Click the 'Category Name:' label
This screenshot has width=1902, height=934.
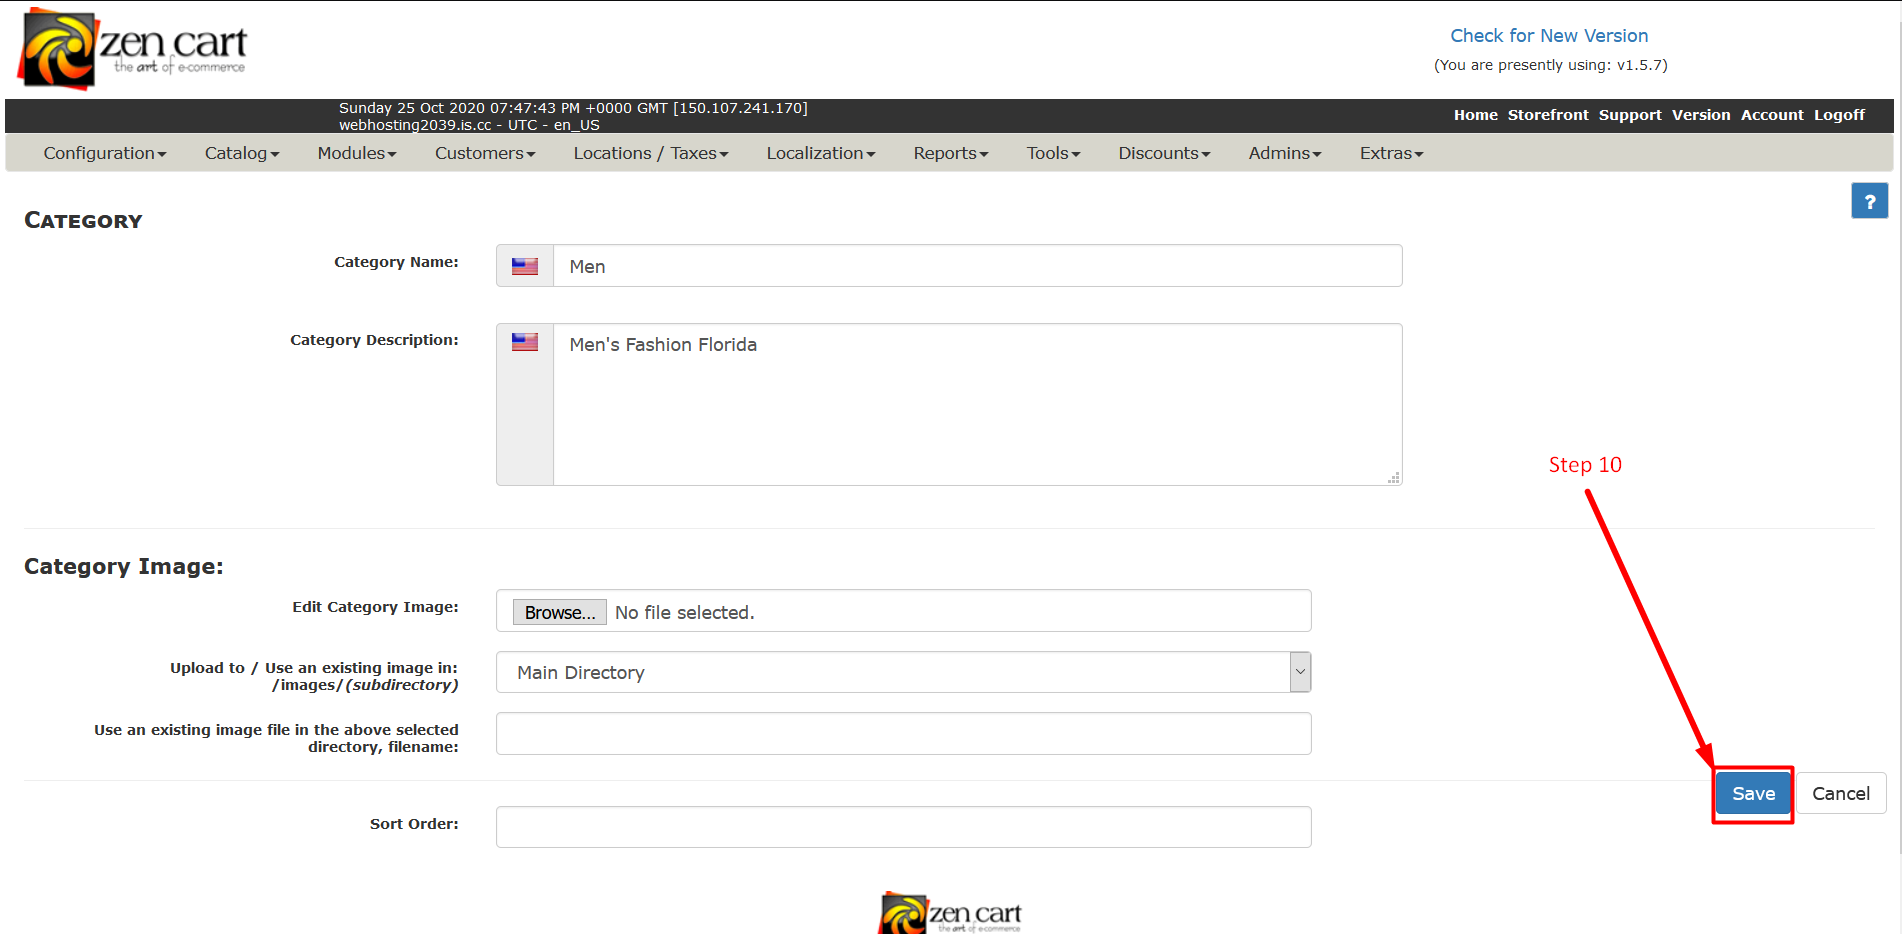[396, 262]
